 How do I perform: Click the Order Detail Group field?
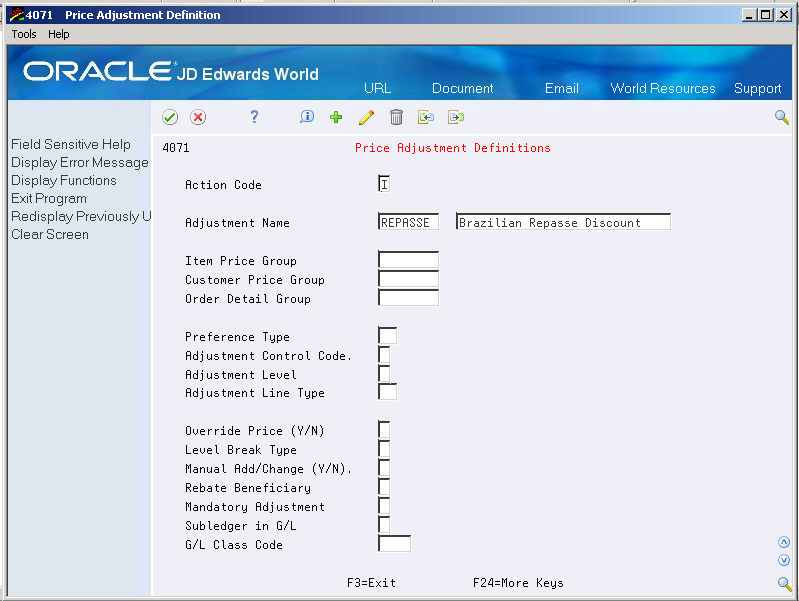click(408, 298)
